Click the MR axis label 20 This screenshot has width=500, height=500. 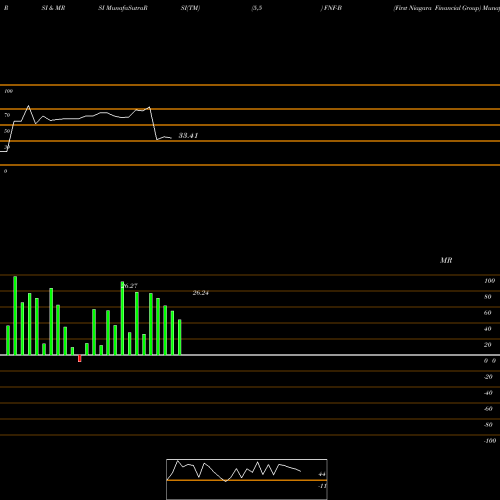(x=488, y=345)
